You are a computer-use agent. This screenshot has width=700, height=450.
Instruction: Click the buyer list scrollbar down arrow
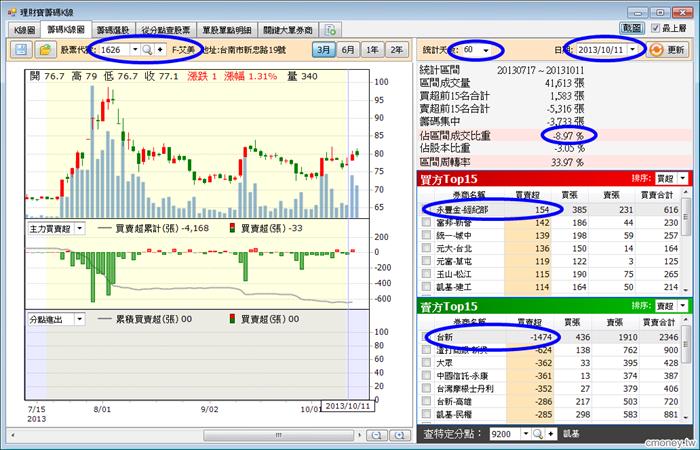point(686,290)
